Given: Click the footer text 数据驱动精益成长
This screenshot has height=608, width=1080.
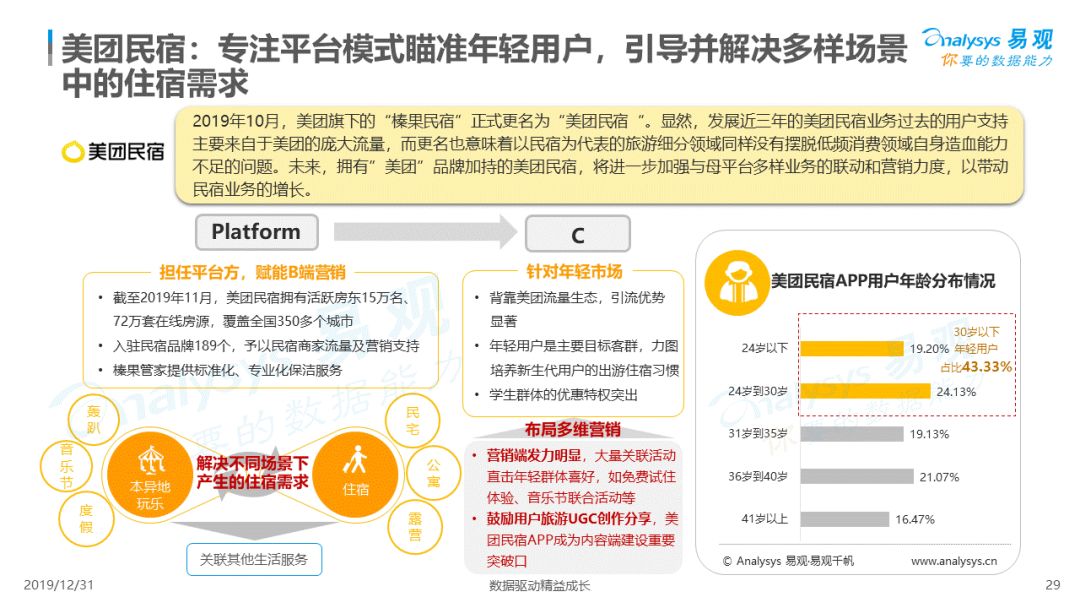Looking at the screenshot, I should coord(539,586).
